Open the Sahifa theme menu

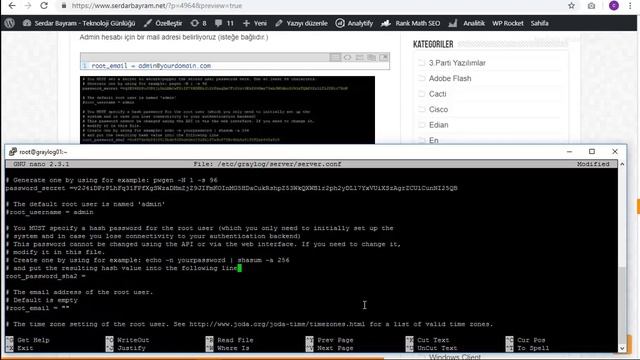(x=540, y=23)
